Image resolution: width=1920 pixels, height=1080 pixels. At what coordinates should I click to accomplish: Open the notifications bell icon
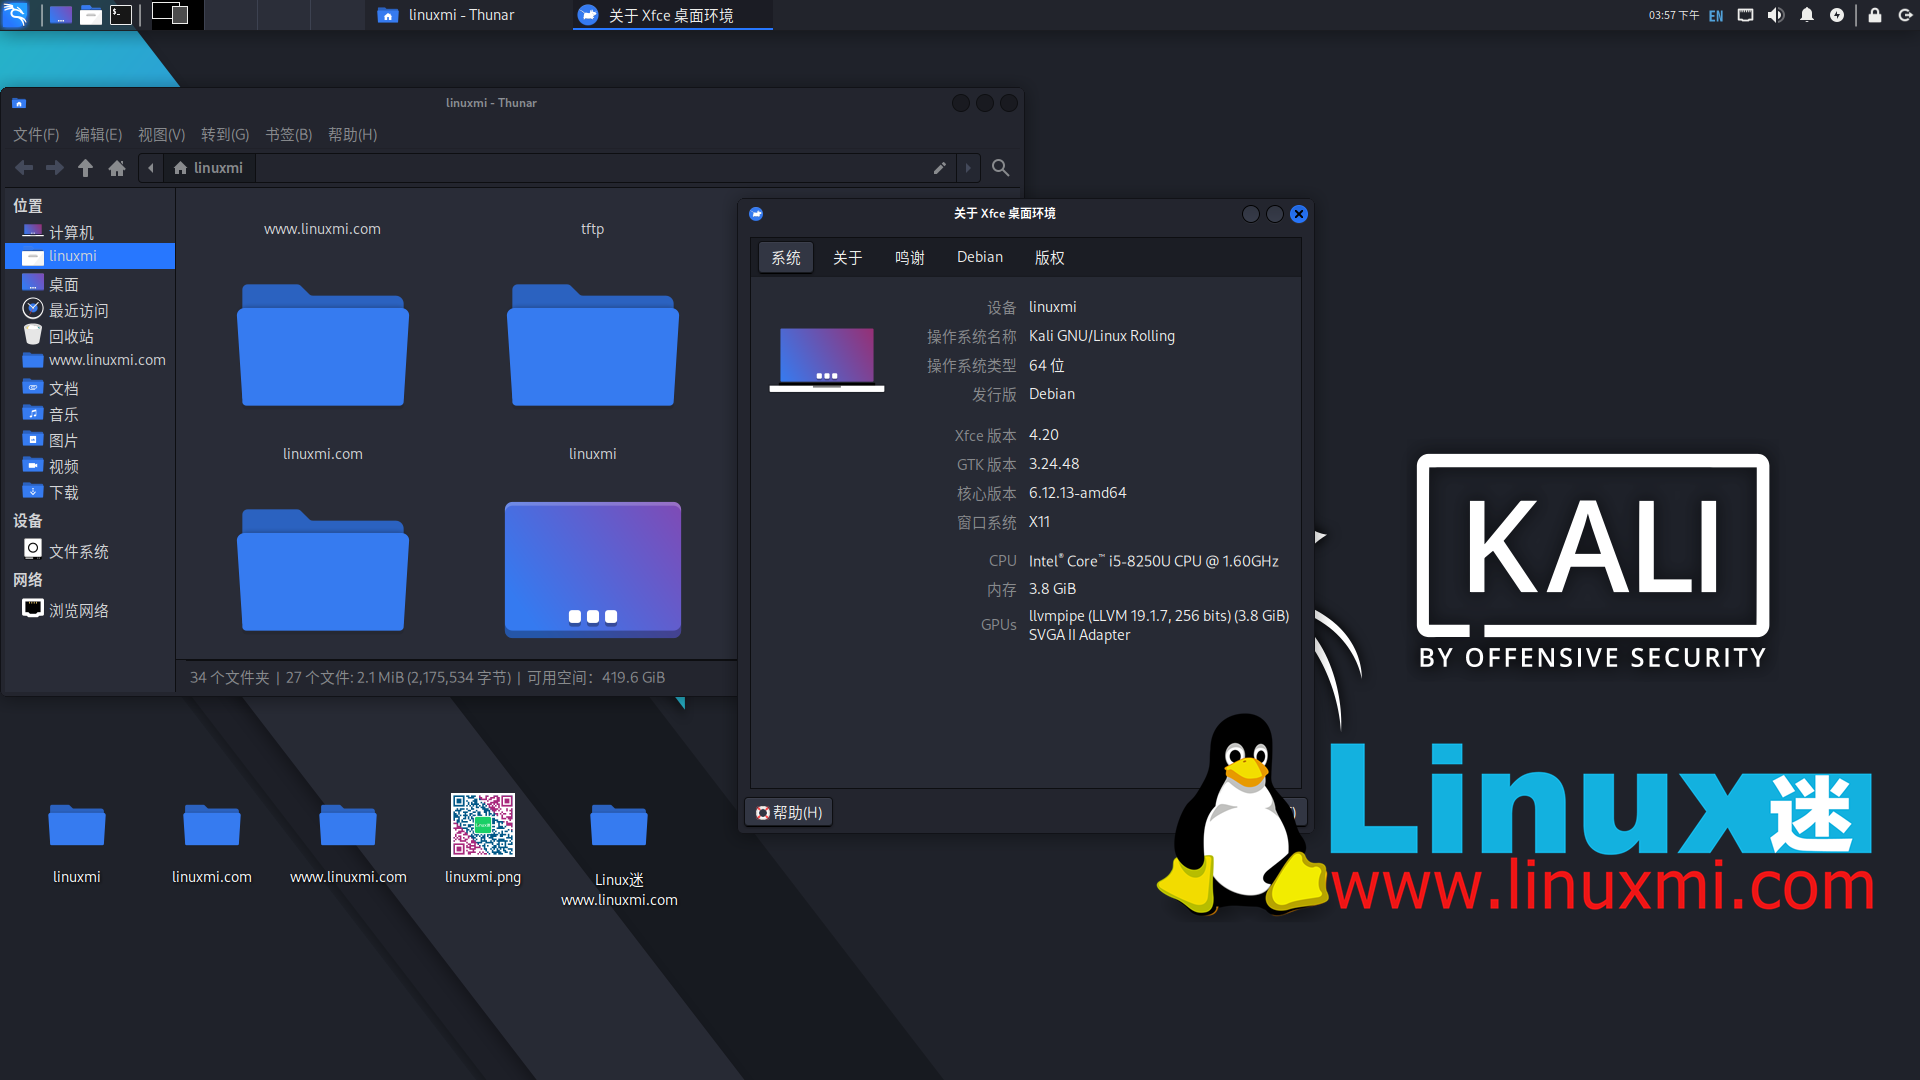pos(1807,15)
